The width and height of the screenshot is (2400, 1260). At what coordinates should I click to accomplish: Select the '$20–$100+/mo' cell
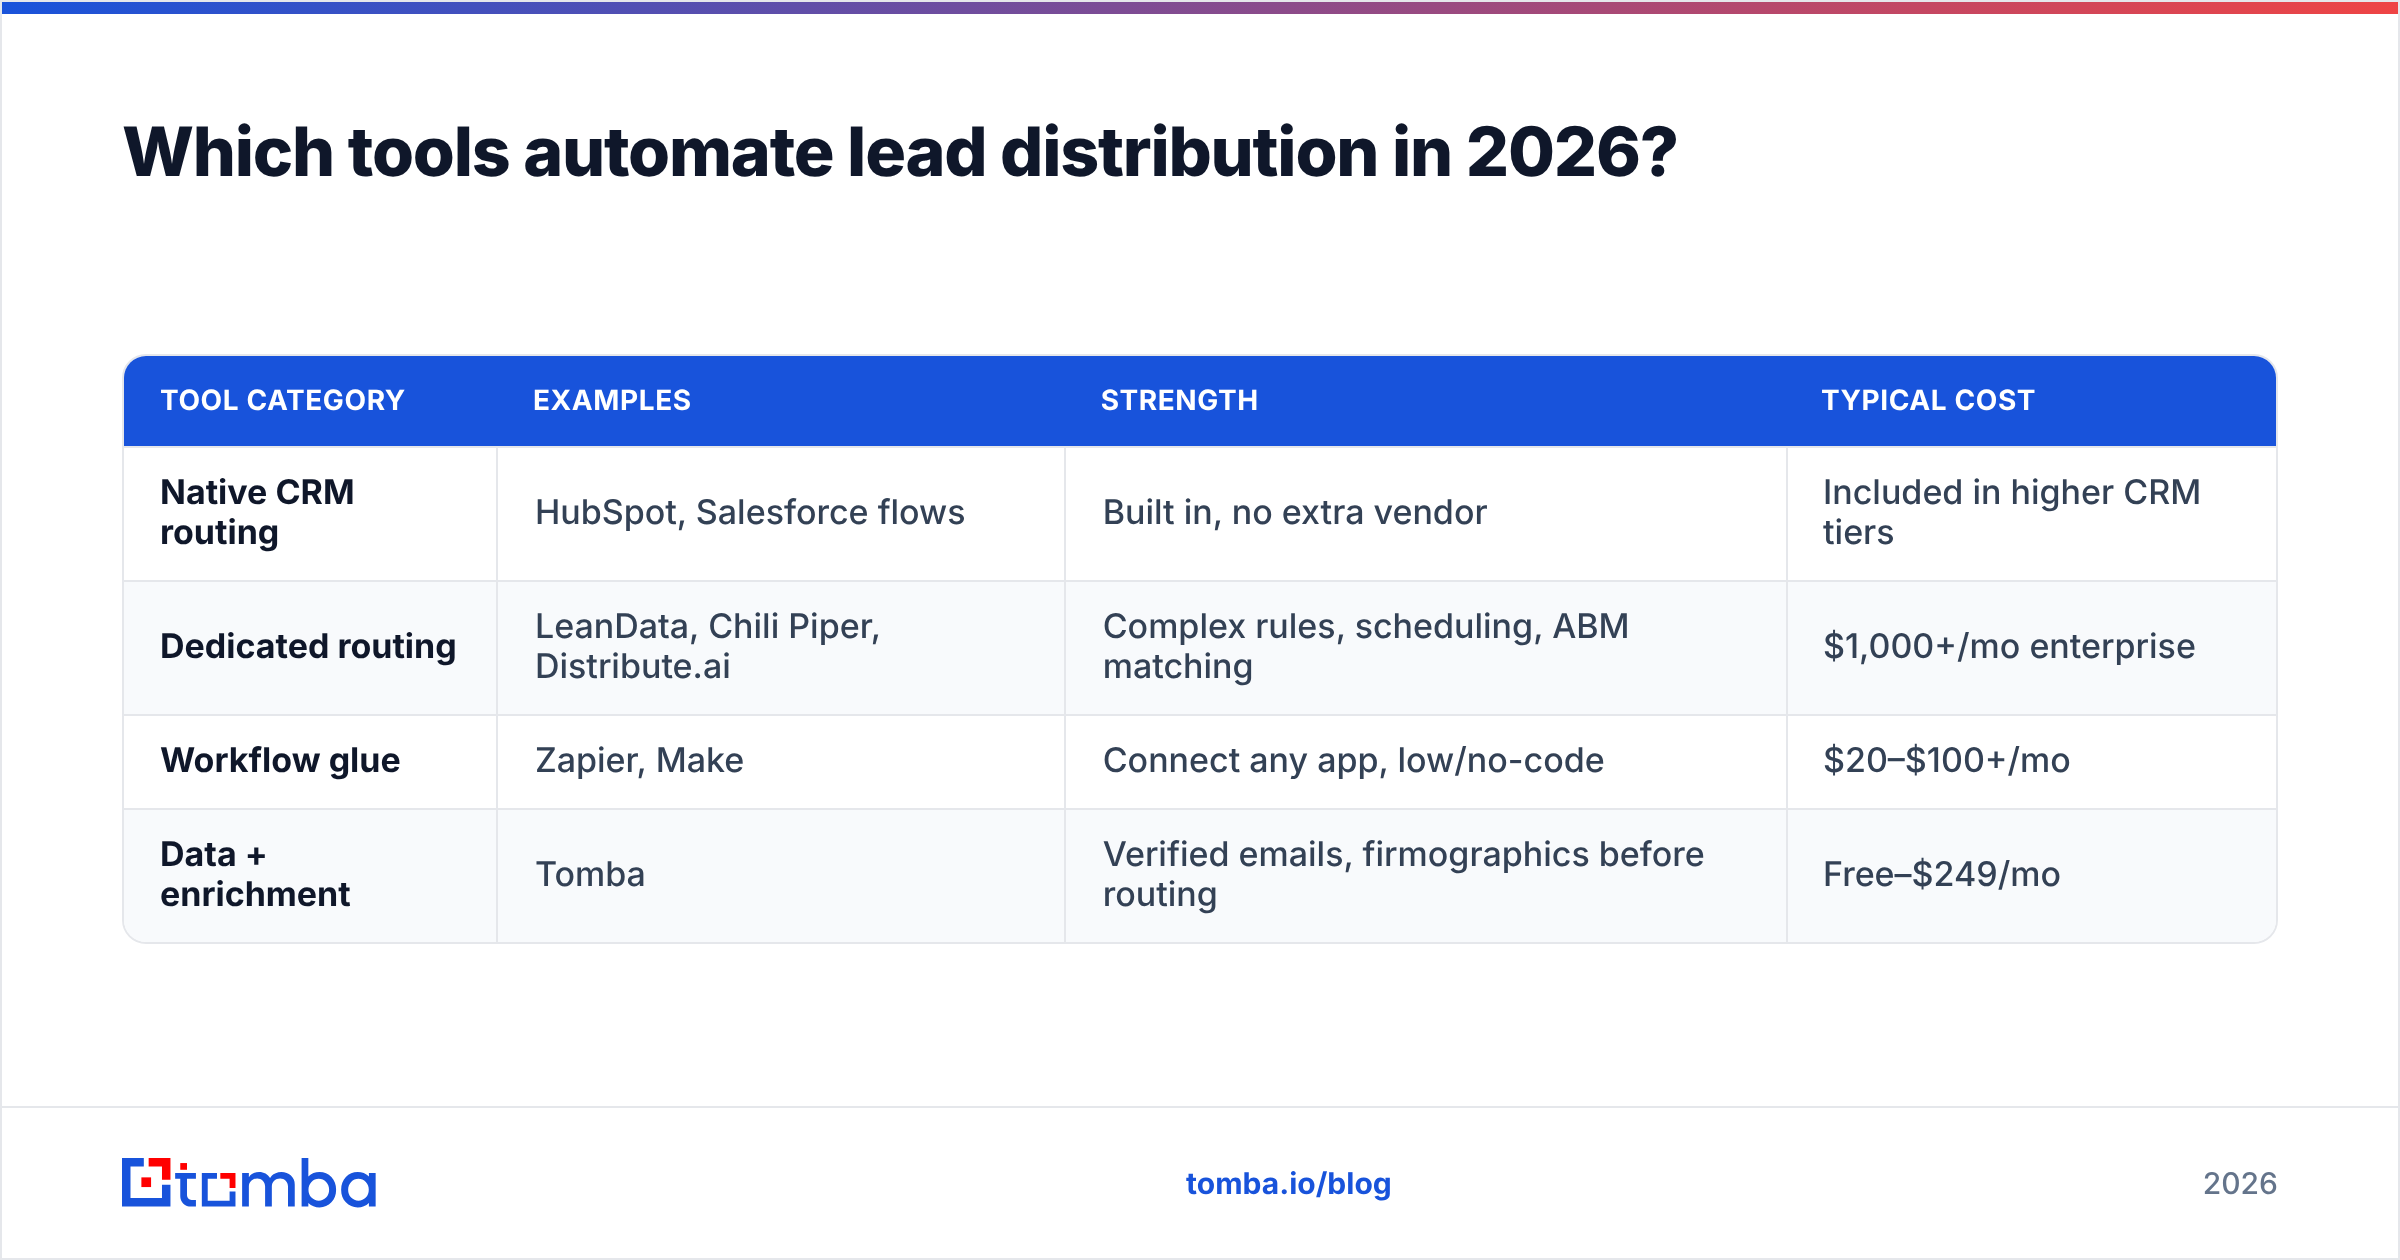point(2032,762)
